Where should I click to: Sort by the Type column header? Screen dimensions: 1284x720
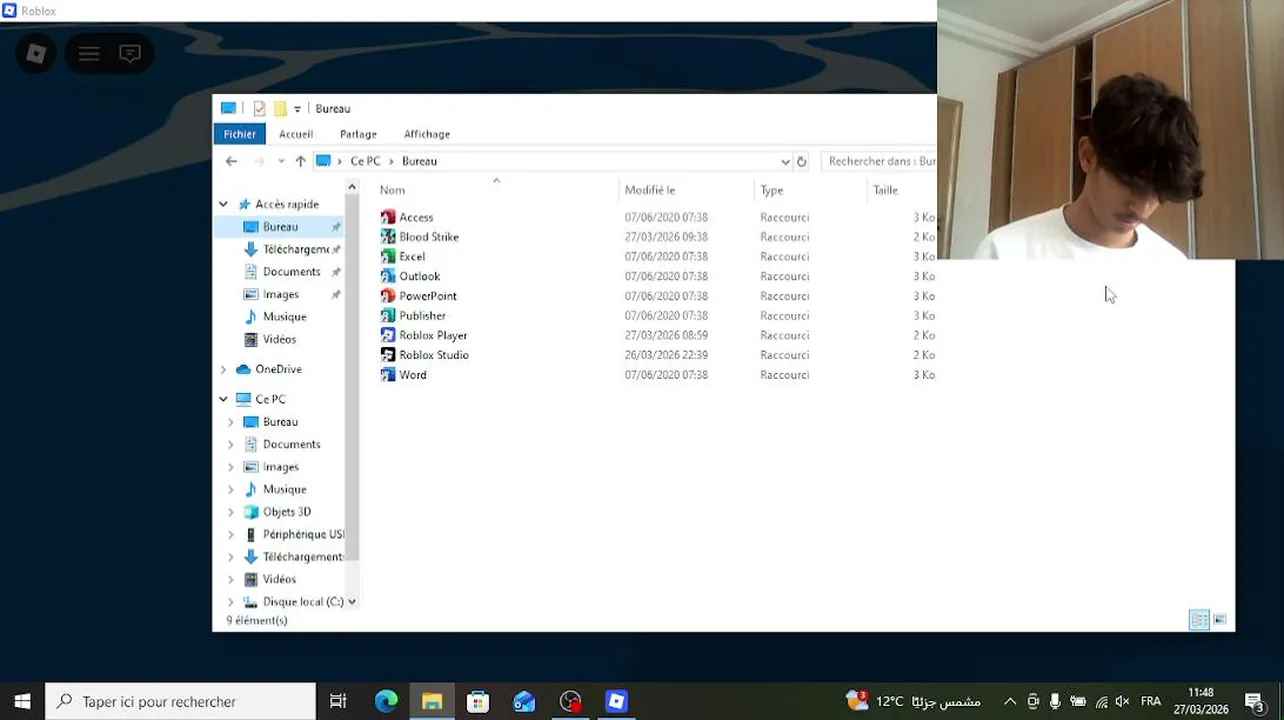pos(810,190)
